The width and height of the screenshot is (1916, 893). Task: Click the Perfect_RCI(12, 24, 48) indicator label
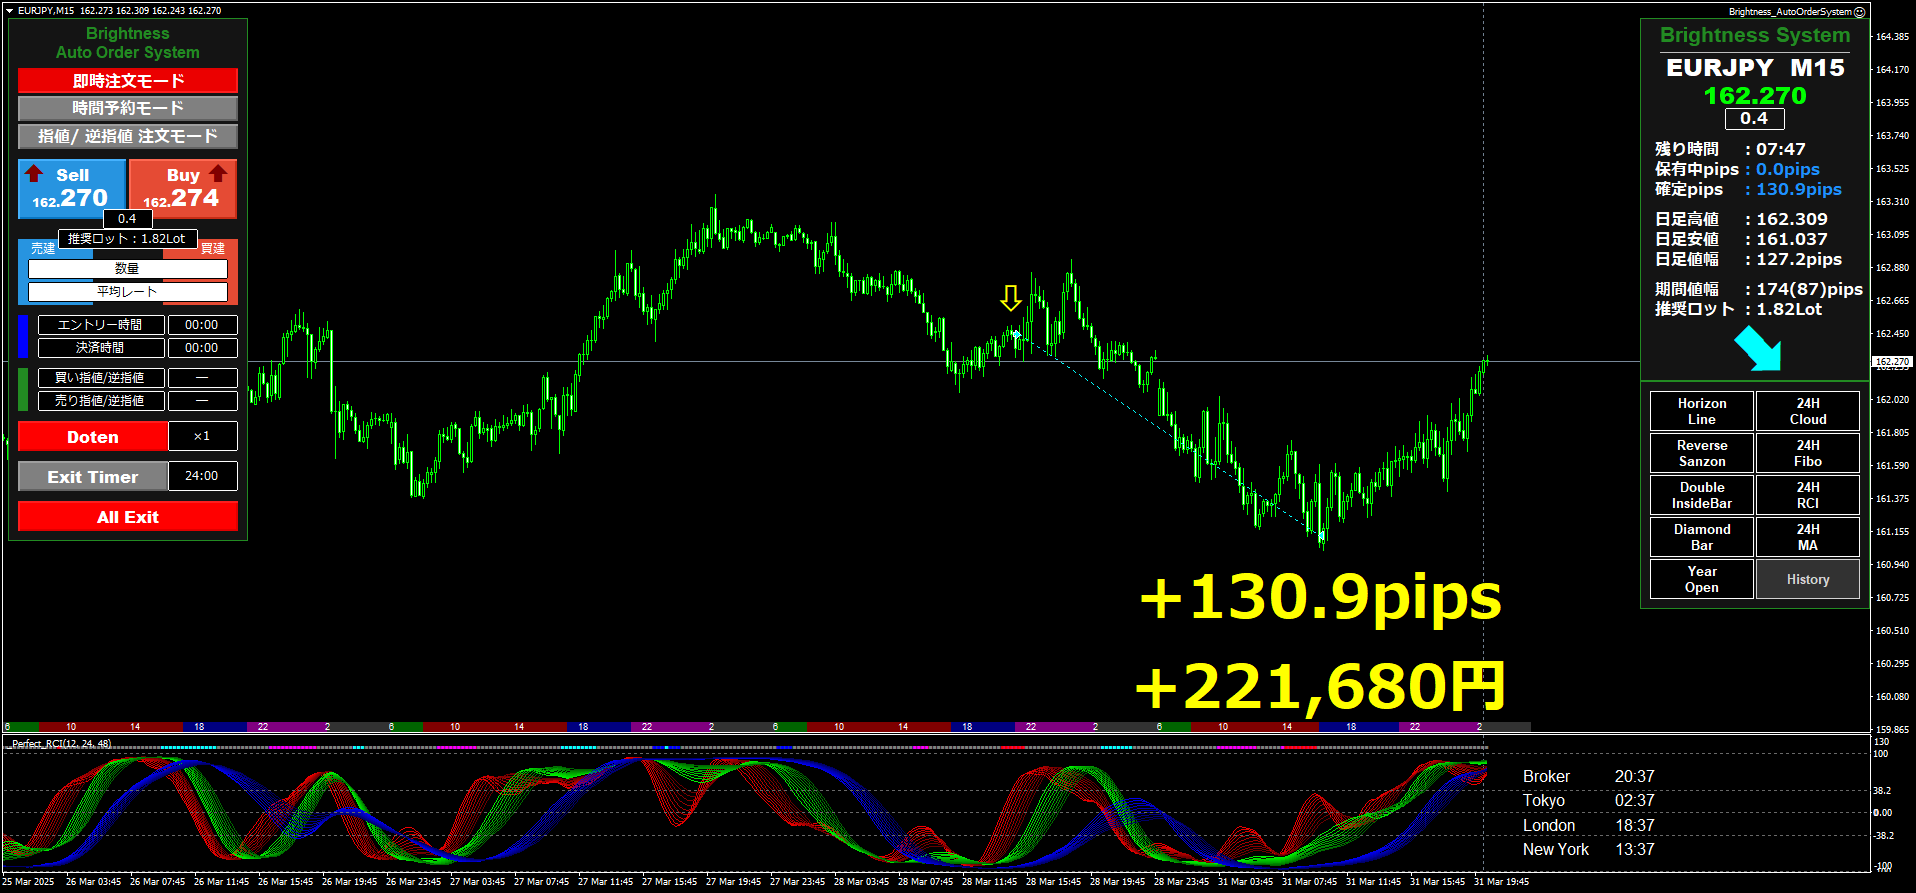(x=62, y=744)
